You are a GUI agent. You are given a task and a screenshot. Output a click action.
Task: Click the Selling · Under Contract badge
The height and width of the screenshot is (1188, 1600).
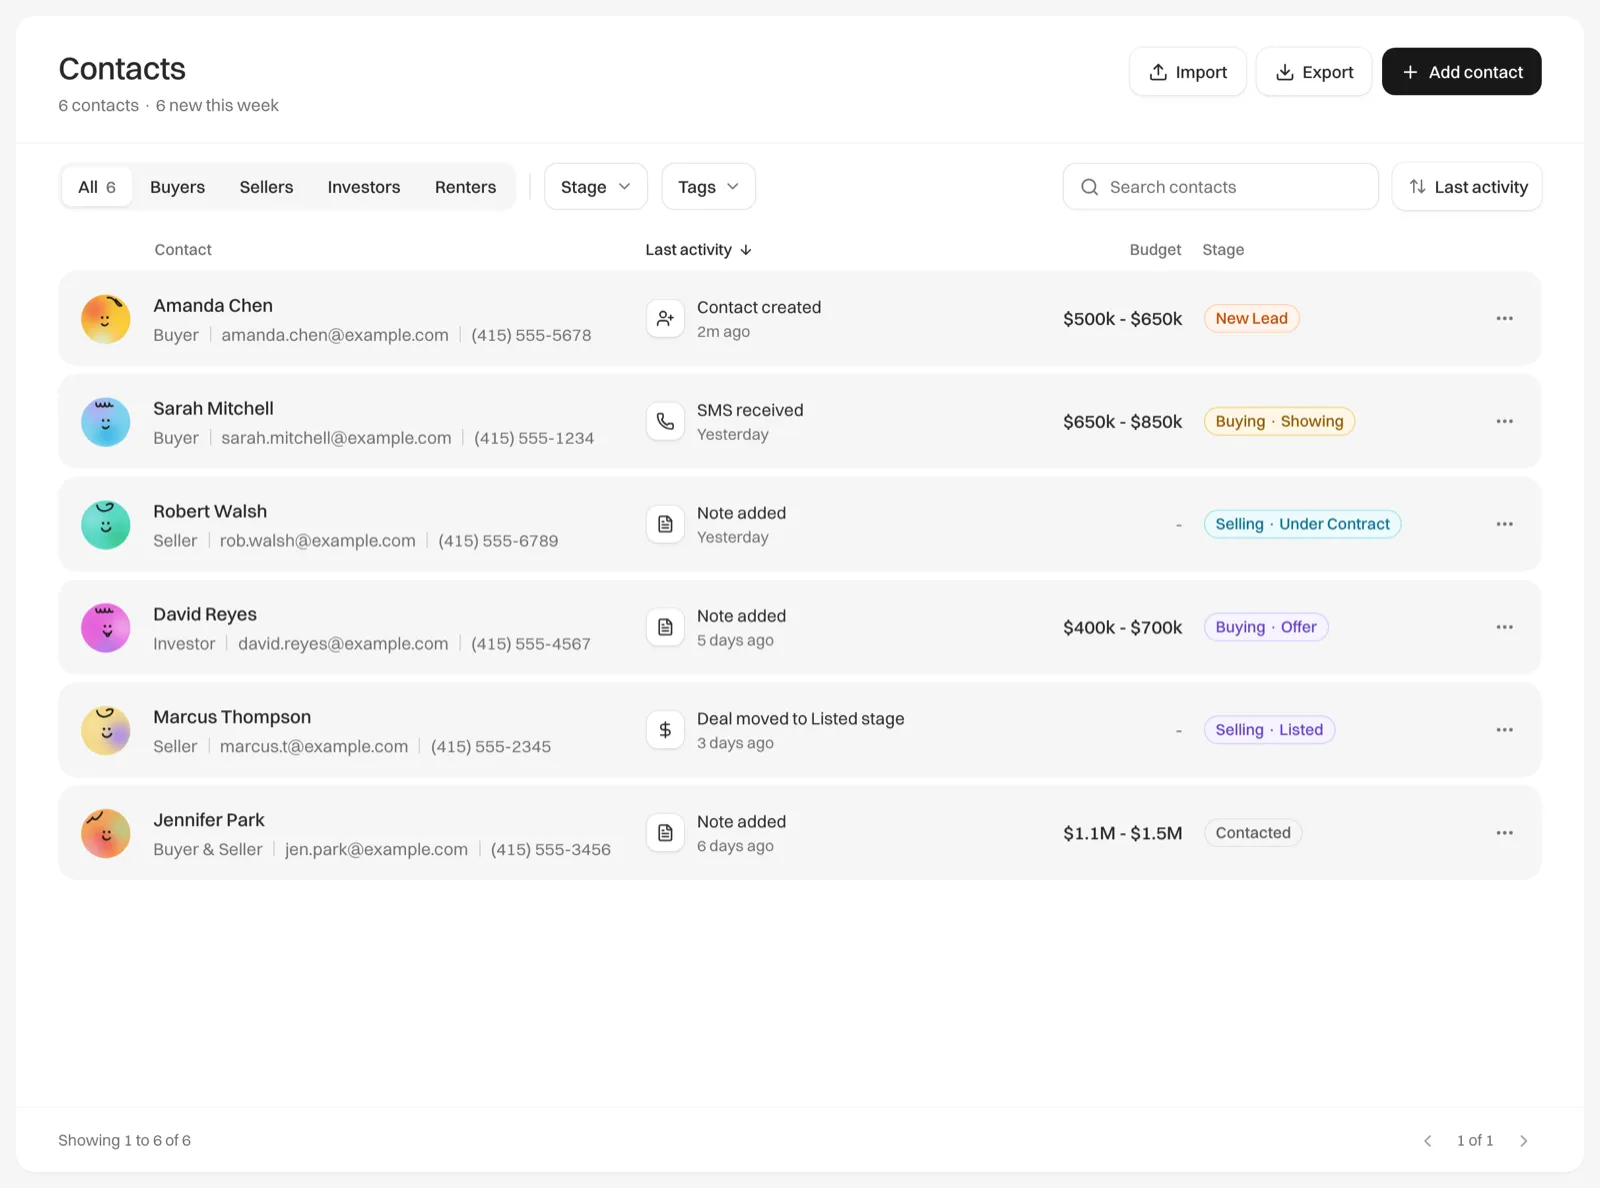(1302, 524)
